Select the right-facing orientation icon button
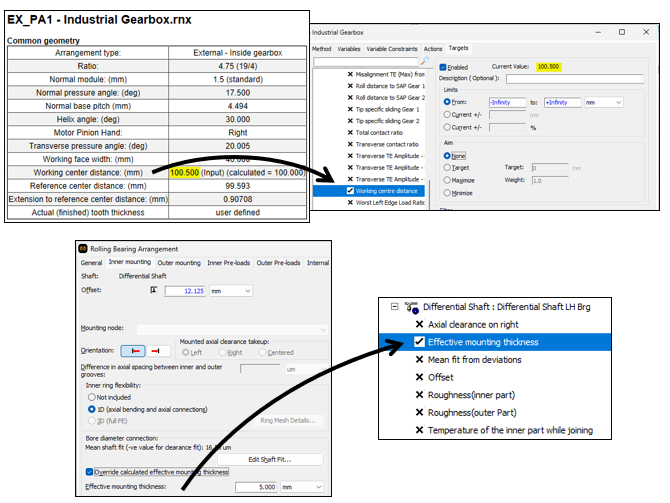The width and height of the screenshot is (670, 503). point(155,351)
